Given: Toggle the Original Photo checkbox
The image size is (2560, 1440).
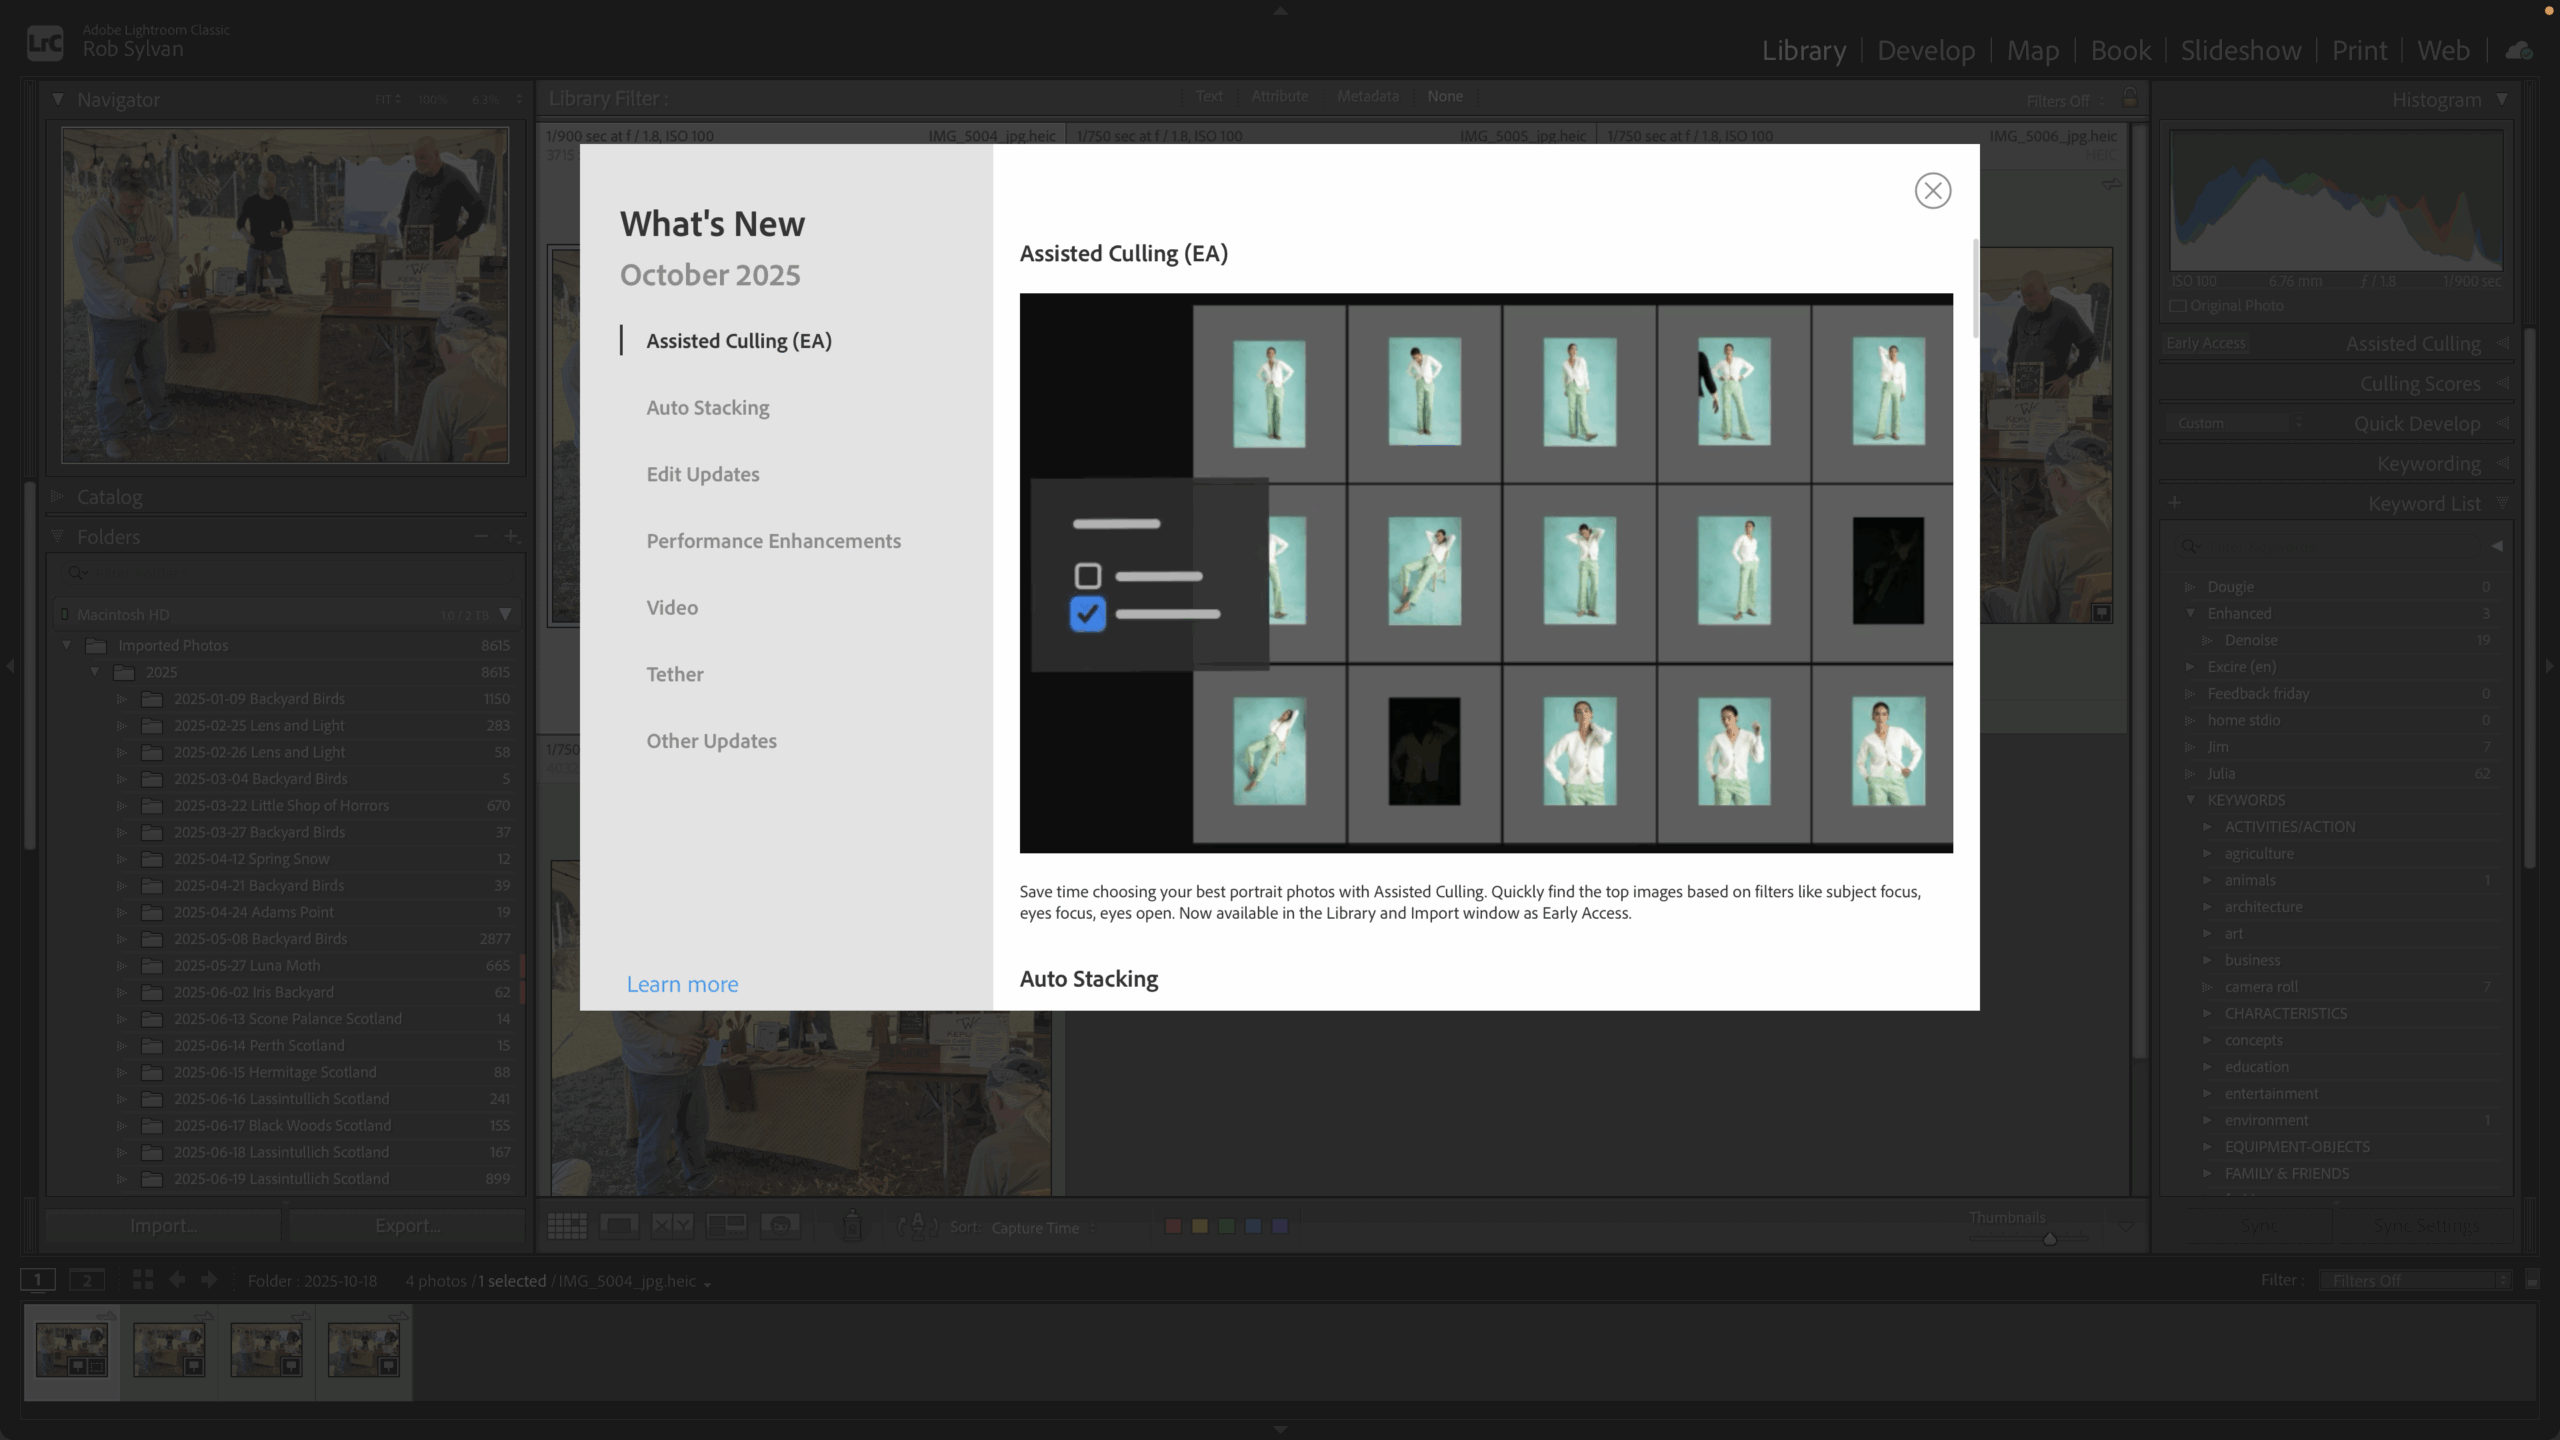Looking at the screenshot, I should tap(2178, 306).
